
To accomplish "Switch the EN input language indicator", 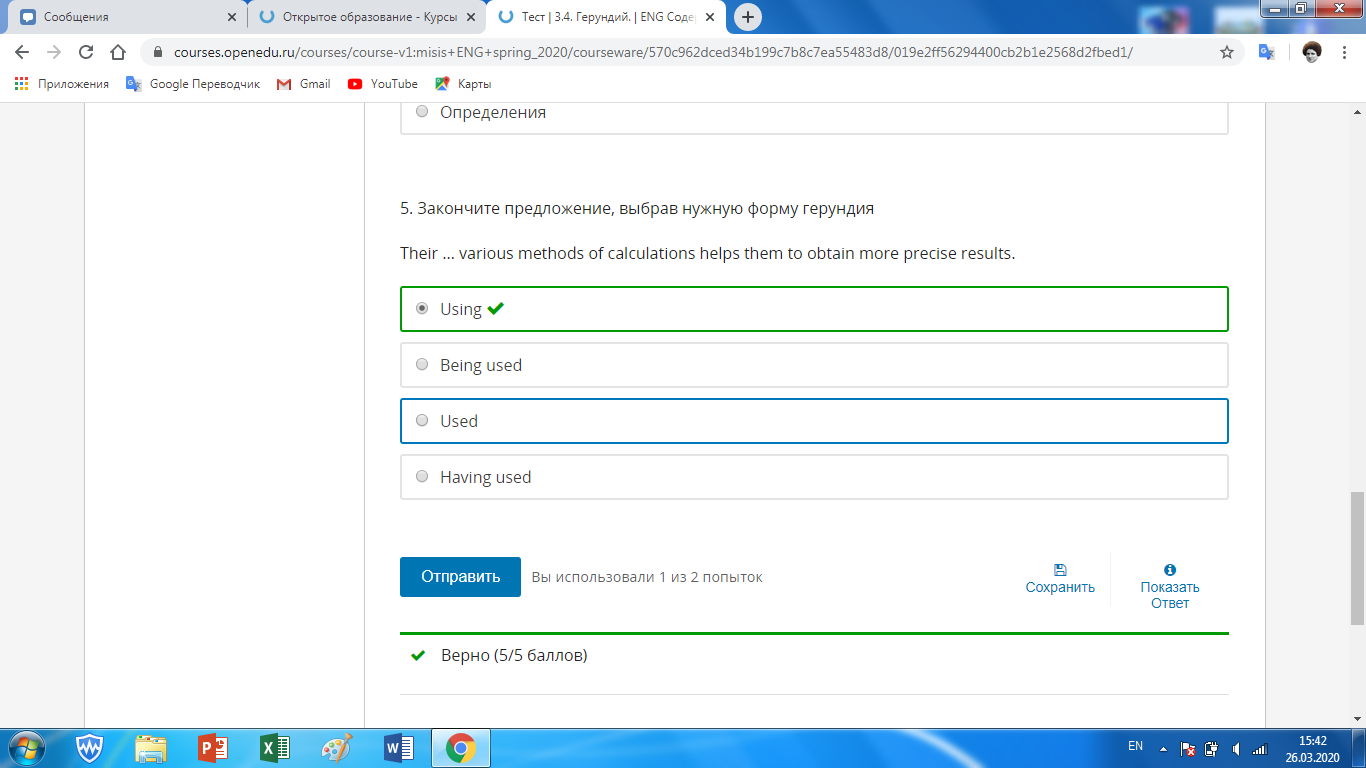I will click(1135, 746).
